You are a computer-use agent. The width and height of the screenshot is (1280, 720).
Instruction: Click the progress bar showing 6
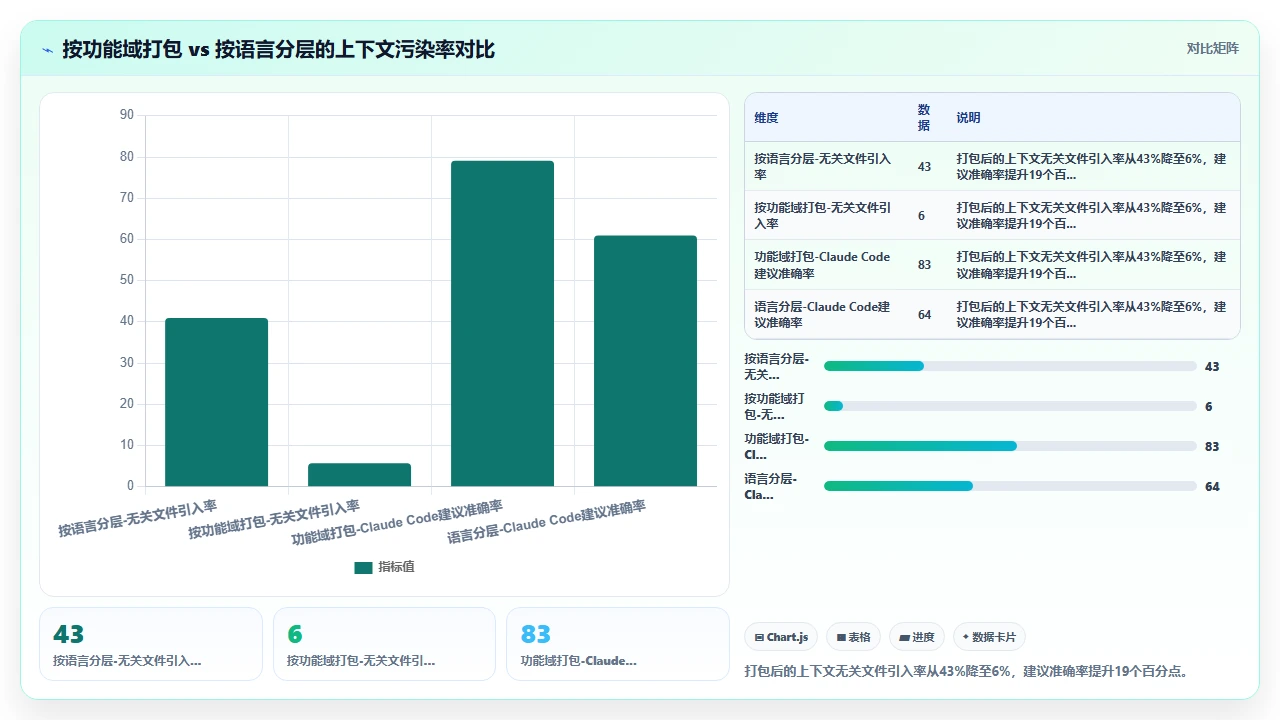coord(1010,406)
